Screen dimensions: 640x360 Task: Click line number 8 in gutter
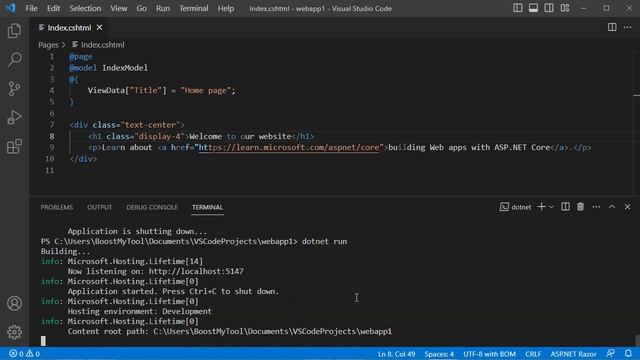coord(52,136)
